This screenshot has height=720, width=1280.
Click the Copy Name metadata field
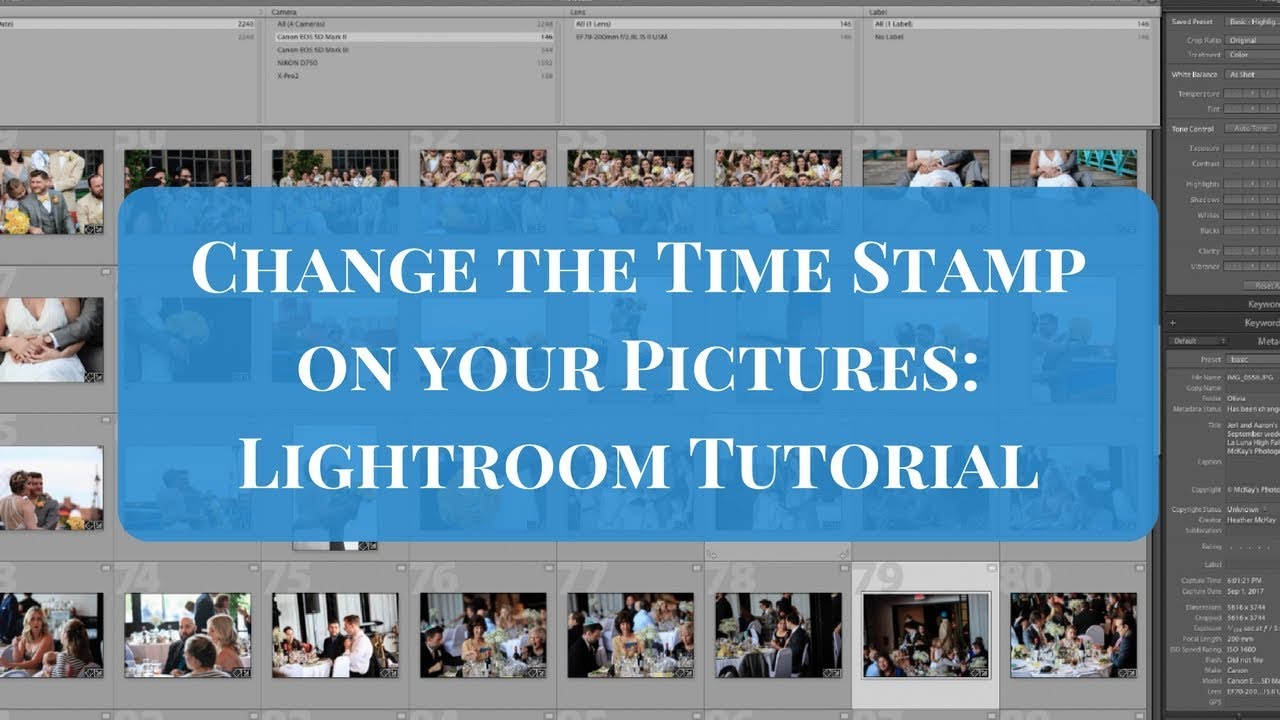pyautogui.click(x=1253, y=388)
